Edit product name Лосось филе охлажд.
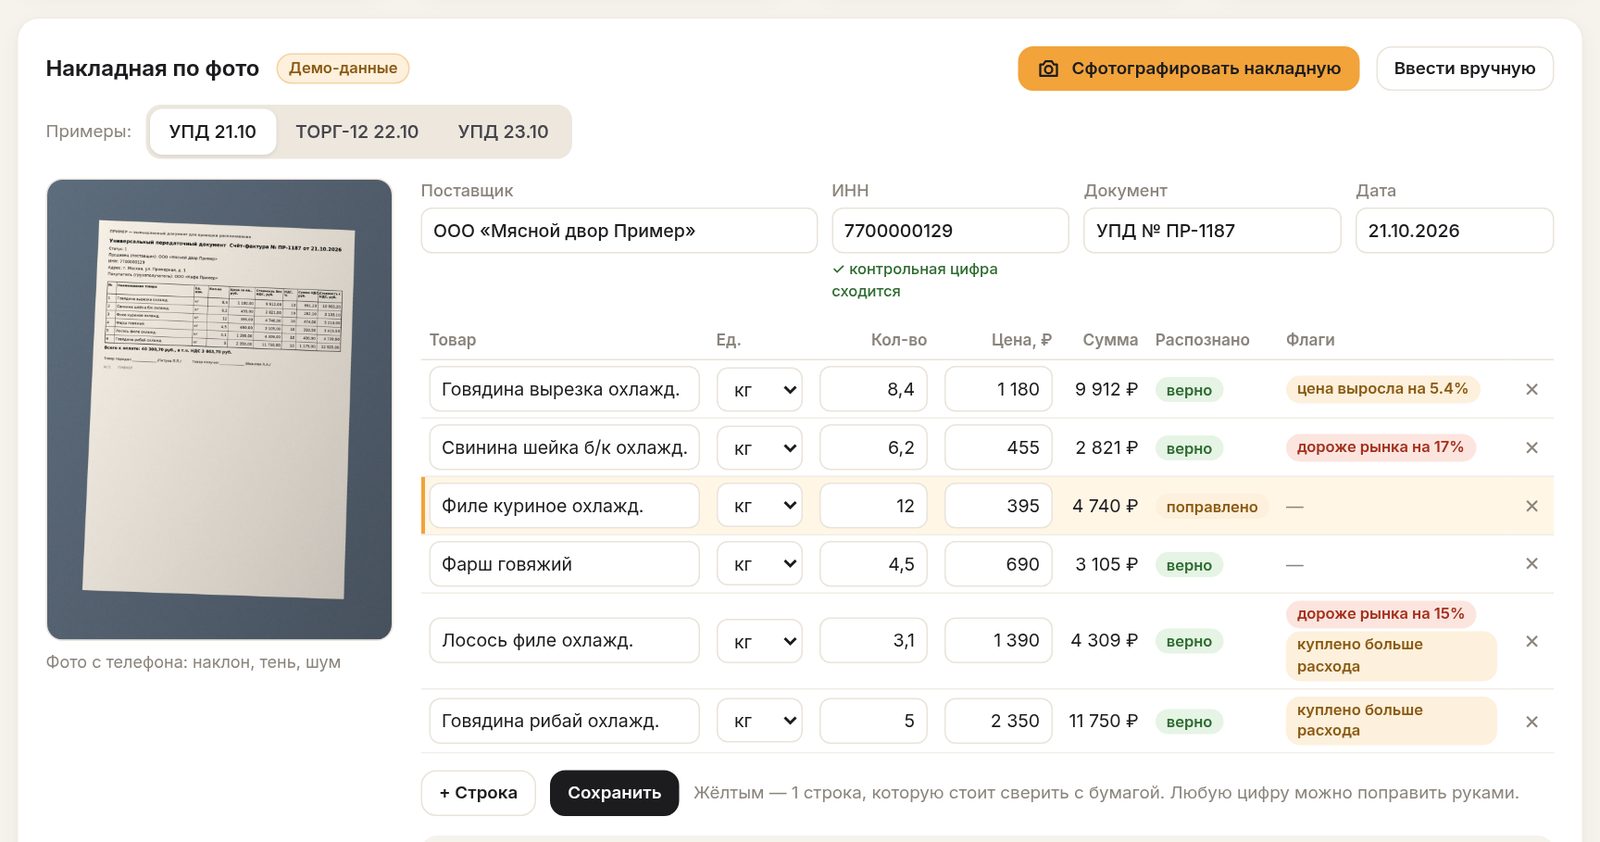The height and width of the screenshot is (842, 1600). coord(564,641)
